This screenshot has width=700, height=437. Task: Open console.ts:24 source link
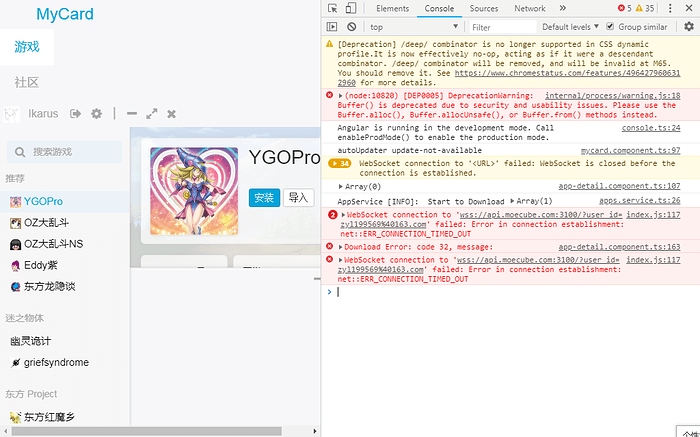pos(651,128)
